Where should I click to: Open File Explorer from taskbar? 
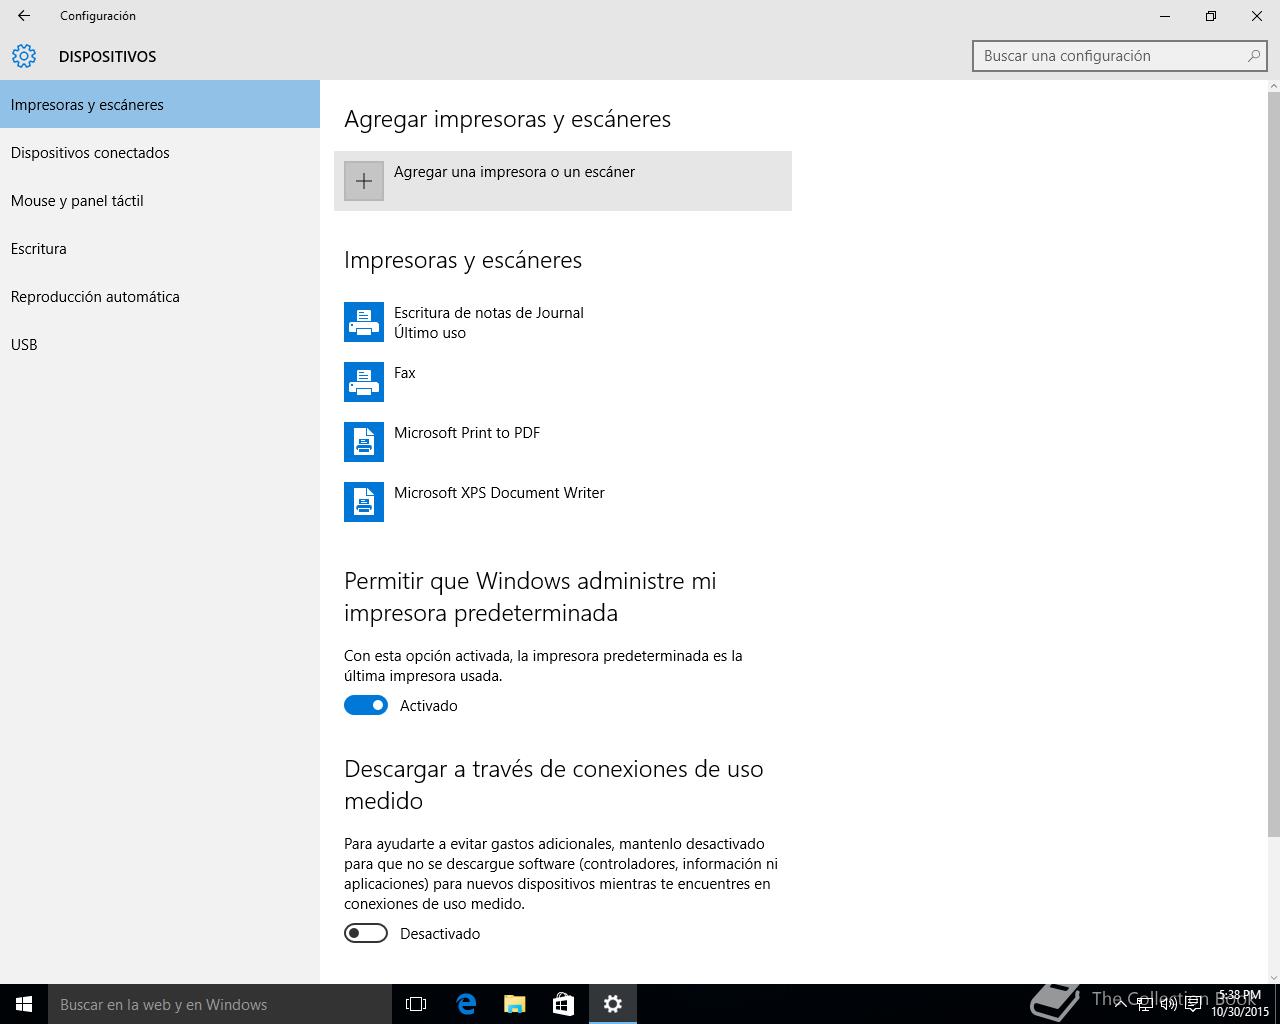point(514,1004)
